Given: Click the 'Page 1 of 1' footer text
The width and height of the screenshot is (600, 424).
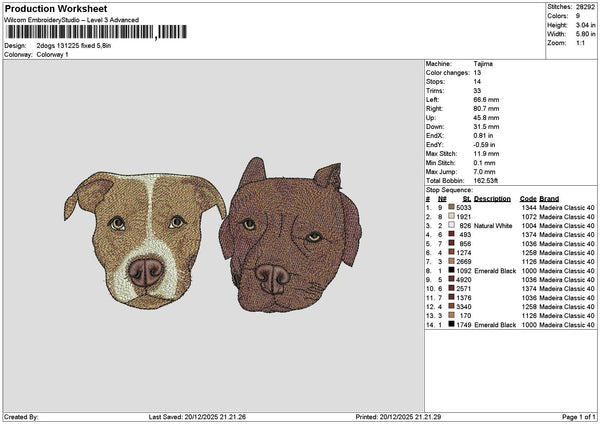Looking at the screenshot, I should [x=579, y=417].
